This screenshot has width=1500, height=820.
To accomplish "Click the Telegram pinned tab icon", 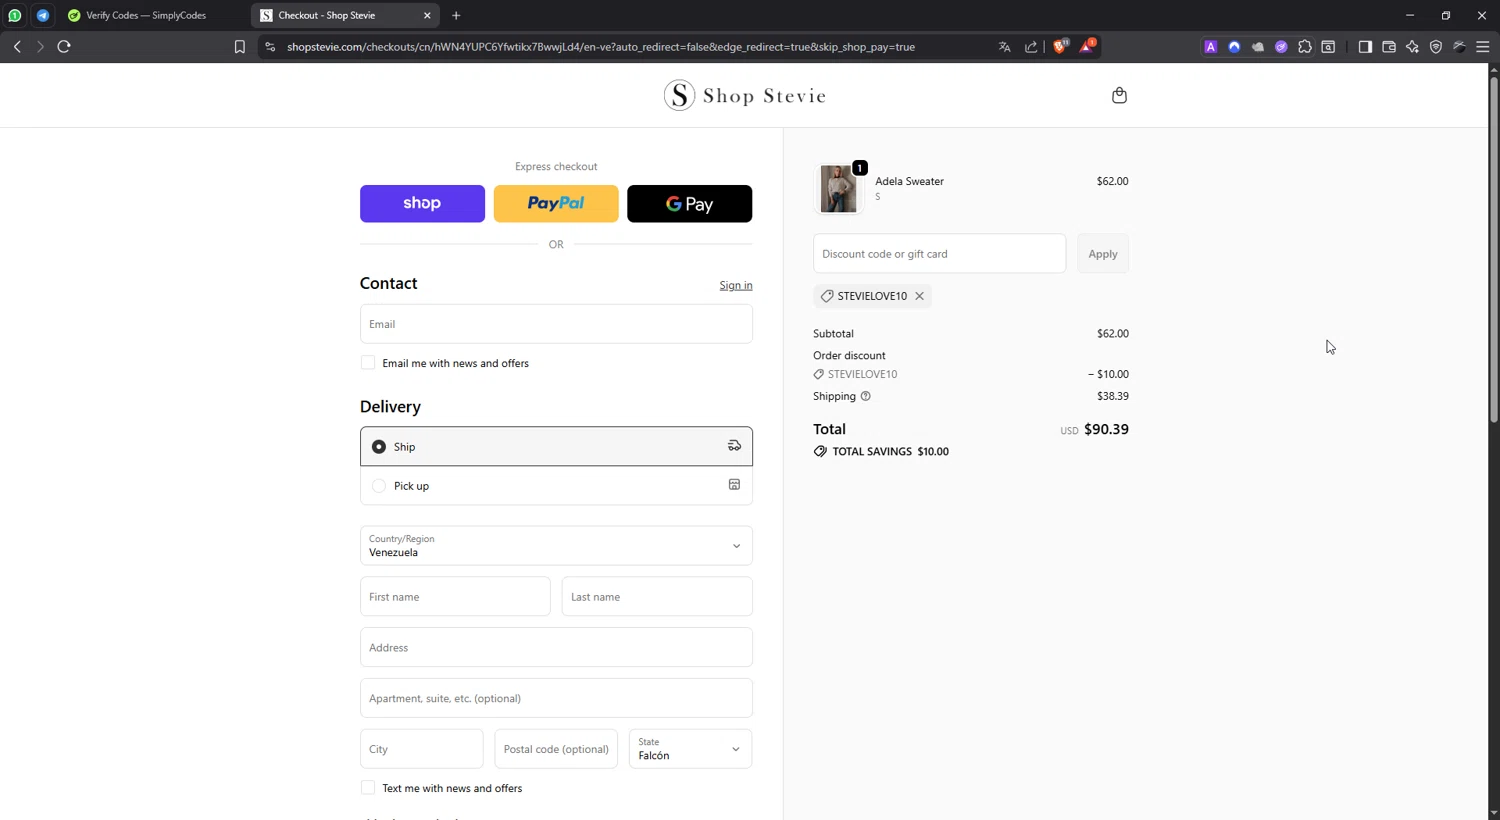I will [43, 15].
